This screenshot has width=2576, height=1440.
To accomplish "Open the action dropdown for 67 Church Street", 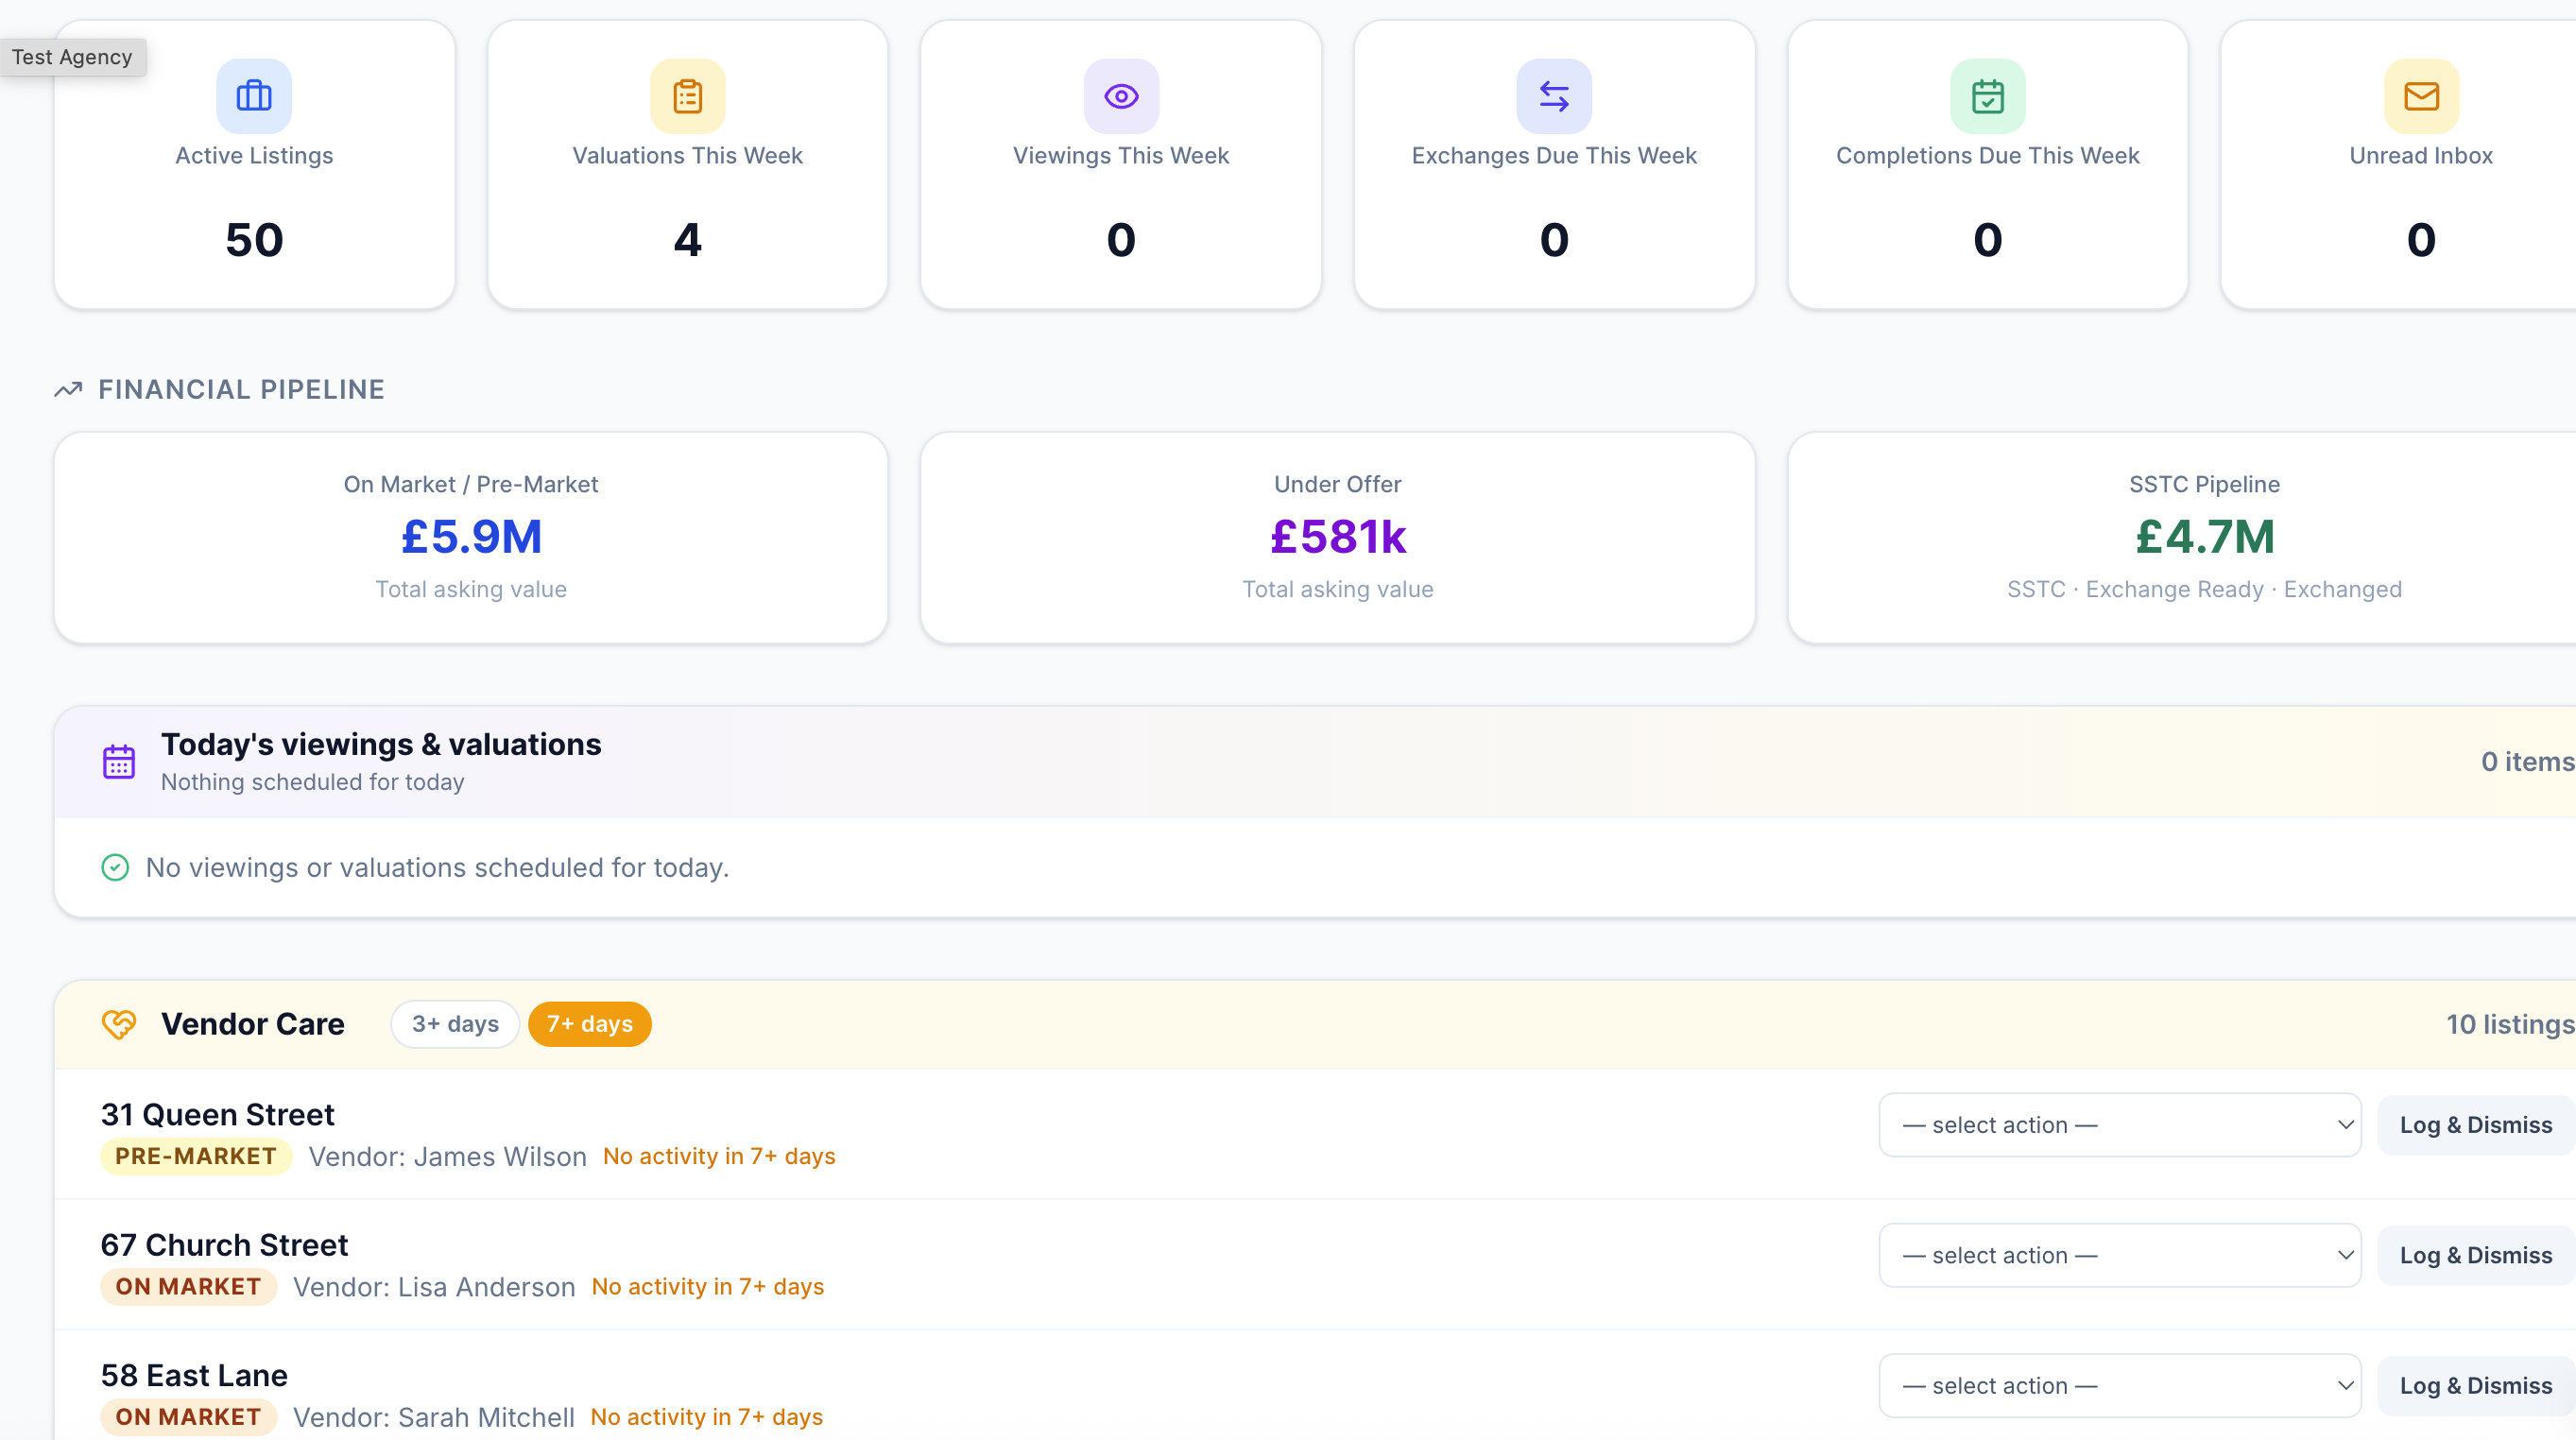I will (2119, 1254).
